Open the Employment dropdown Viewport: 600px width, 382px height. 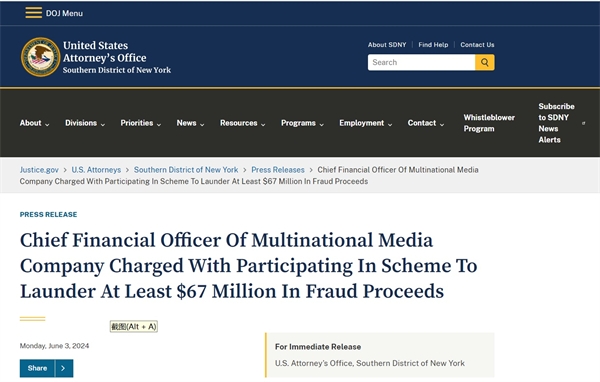tap(366, 123)
